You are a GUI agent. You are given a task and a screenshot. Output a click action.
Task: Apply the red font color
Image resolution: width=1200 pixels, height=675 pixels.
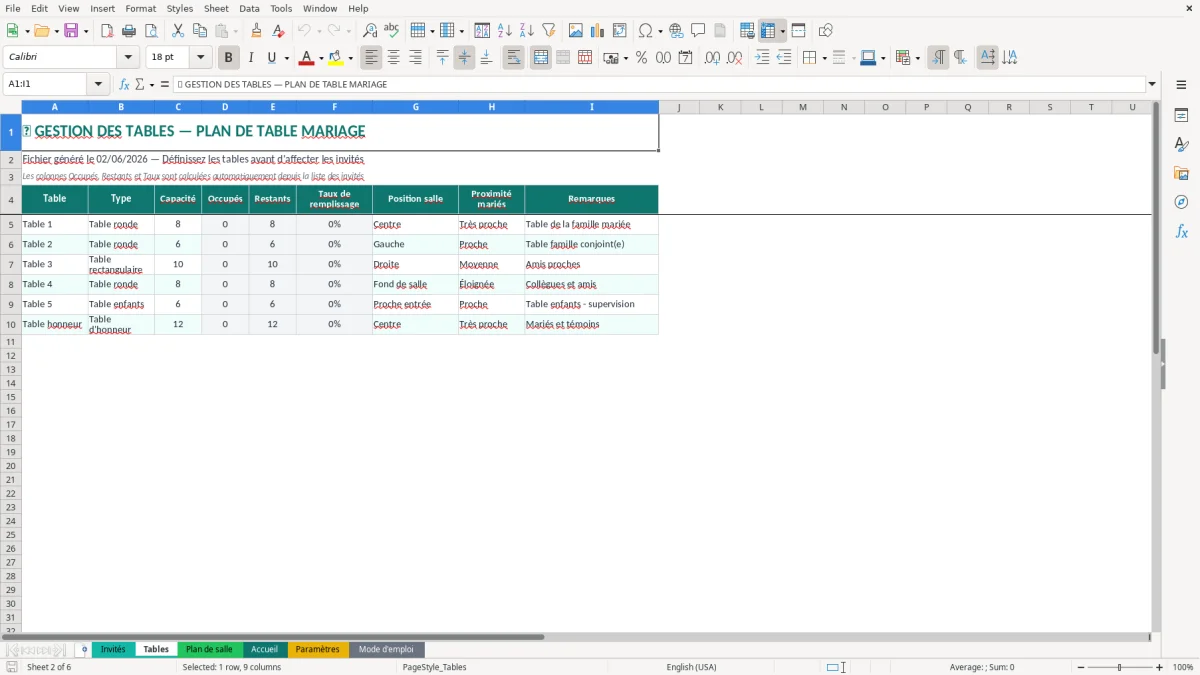(307, 58)
